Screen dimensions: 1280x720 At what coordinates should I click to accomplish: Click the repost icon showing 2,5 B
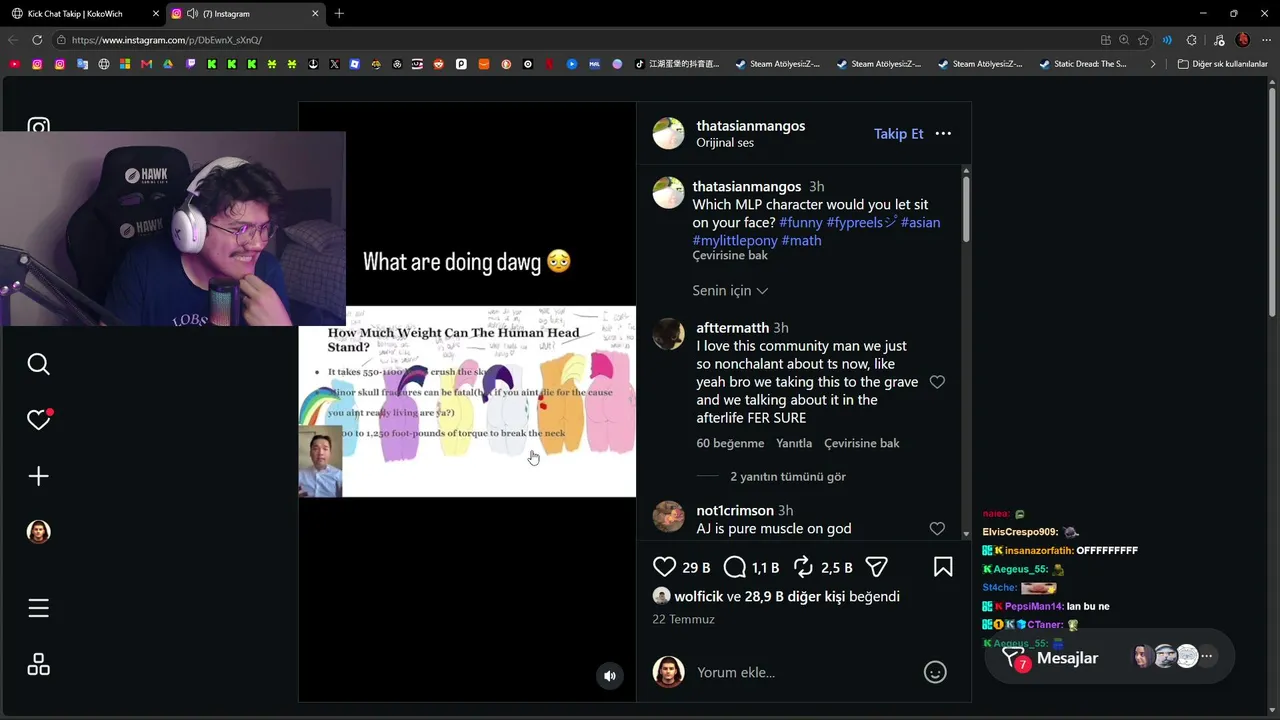(x=803, y=568)
